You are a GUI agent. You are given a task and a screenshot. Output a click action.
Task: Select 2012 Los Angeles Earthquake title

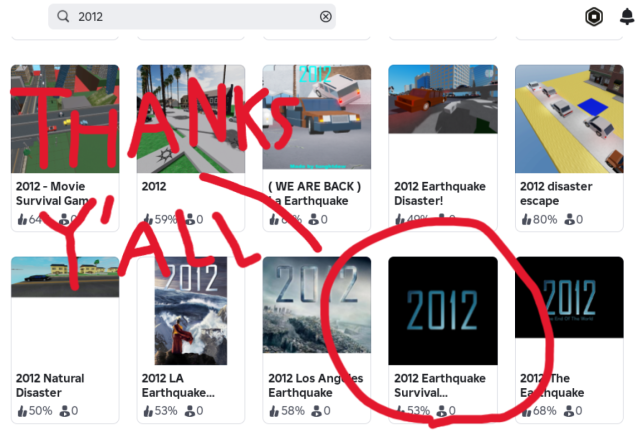click(x=315, y=385)
